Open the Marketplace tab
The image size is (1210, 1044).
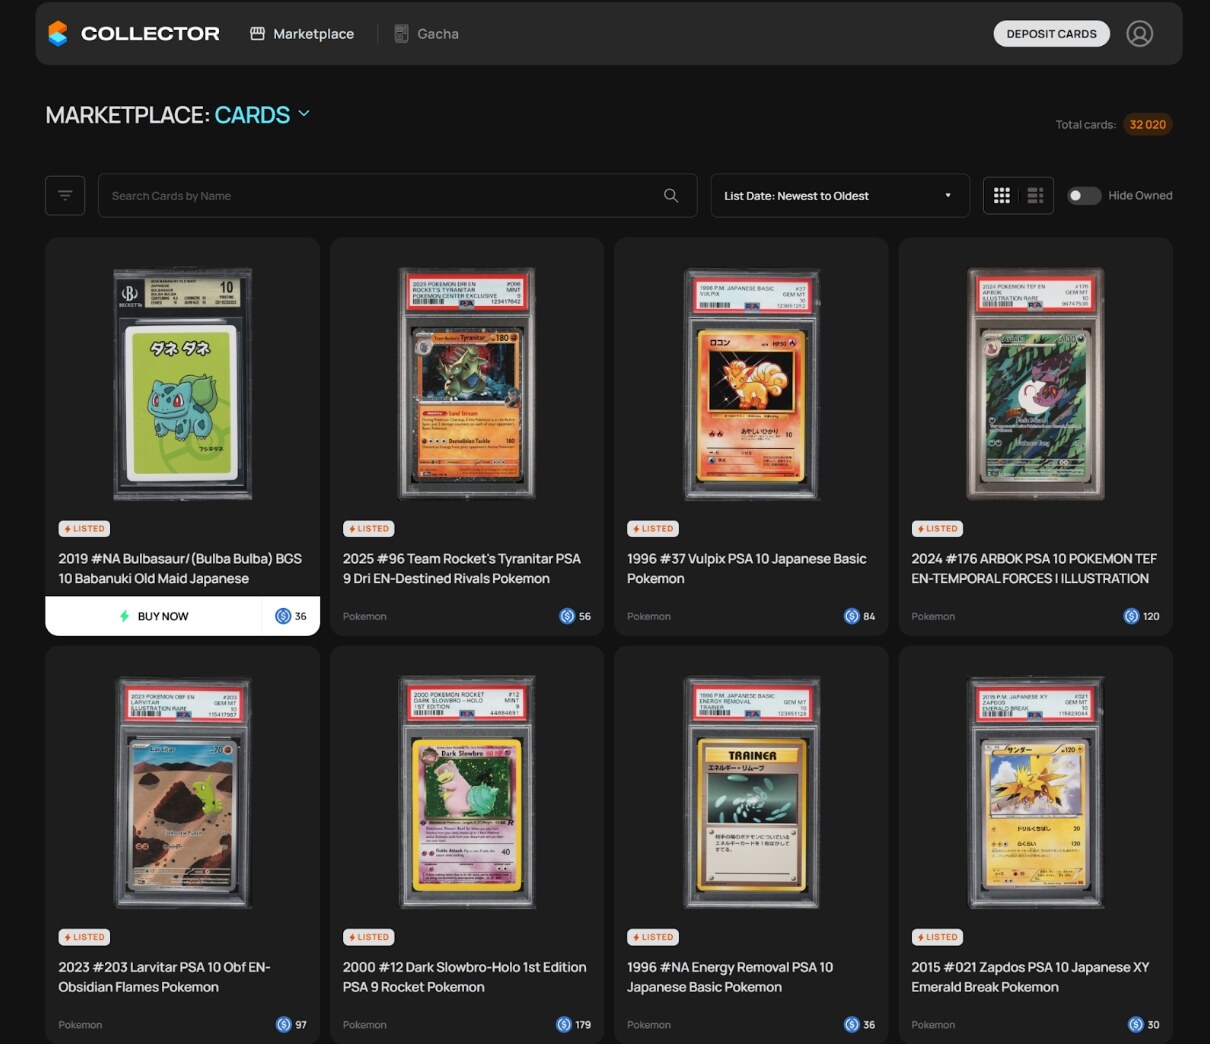point(302,34)
